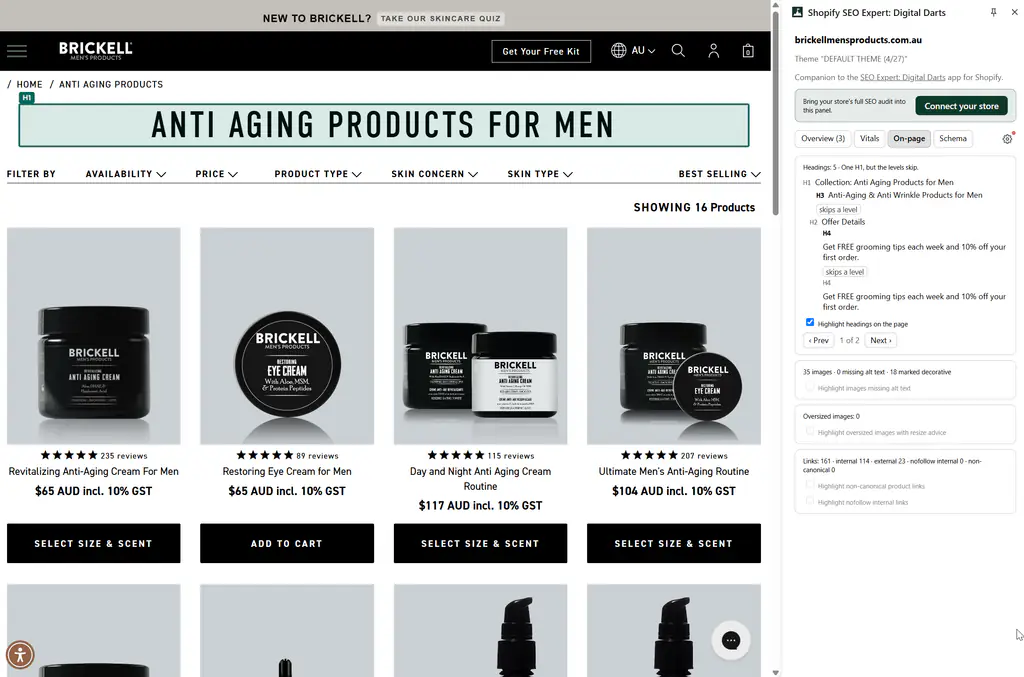Open the Best Selling sort dropdown
The width and height of the screenshot is (1024, 677).
click(719, 174)
